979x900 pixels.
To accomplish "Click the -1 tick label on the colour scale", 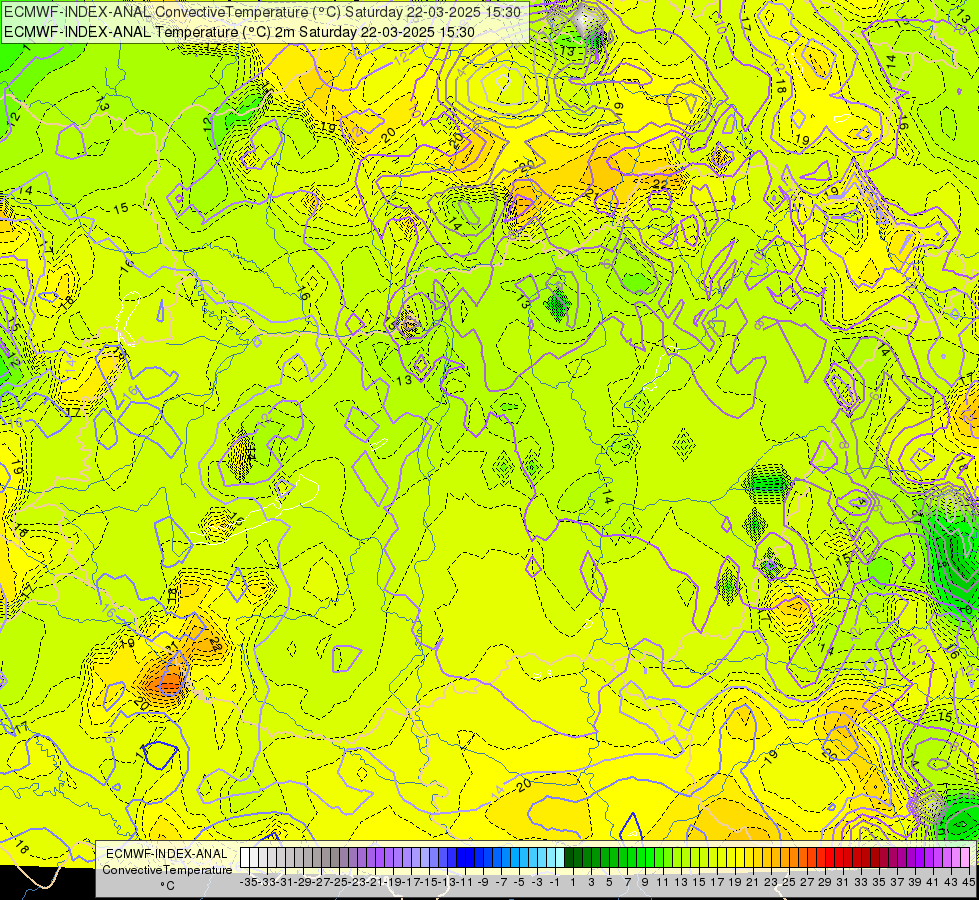I will click(x=555, y=882).
